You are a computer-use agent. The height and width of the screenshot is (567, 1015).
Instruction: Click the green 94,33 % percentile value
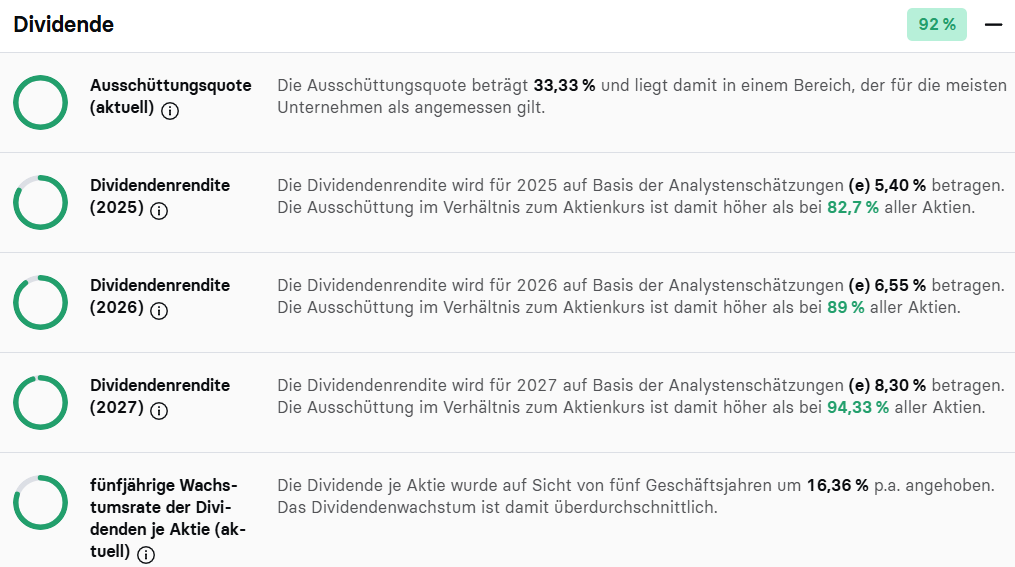pyautogui.click(x=858, y=408)
